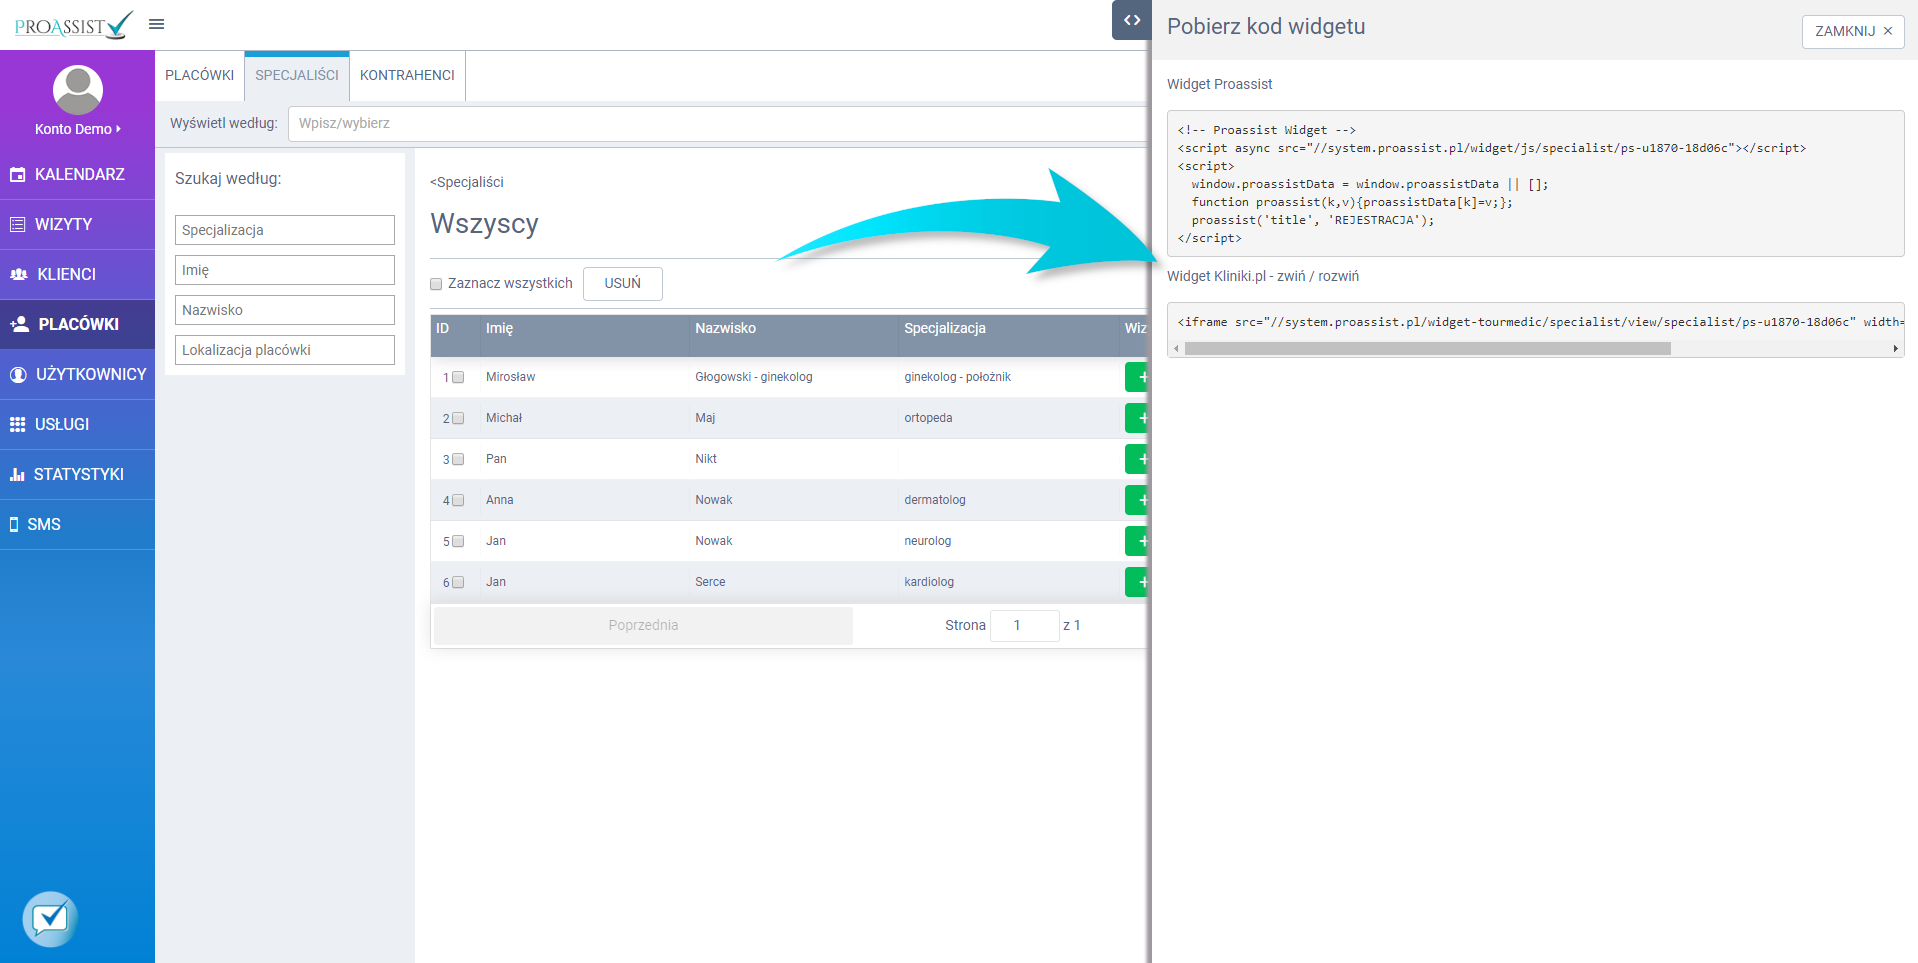This screenshot has width=1918, height=963.
Task: Select checkbox for Jan Nowak row
Action: point(458,541)
